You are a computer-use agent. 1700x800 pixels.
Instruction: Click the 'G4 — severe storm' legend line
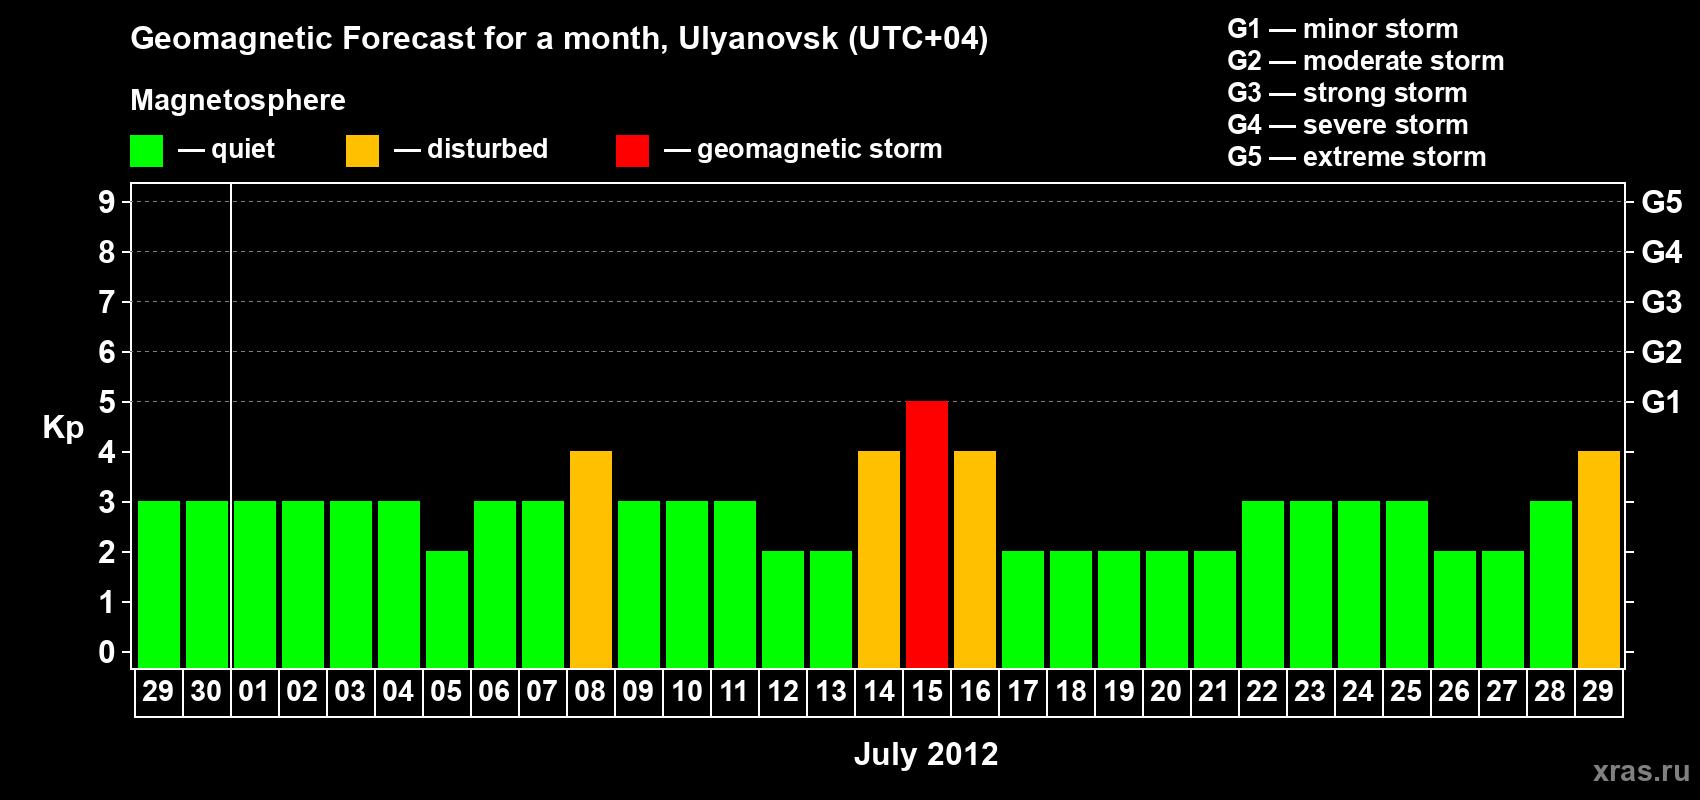coord(1348,125)
